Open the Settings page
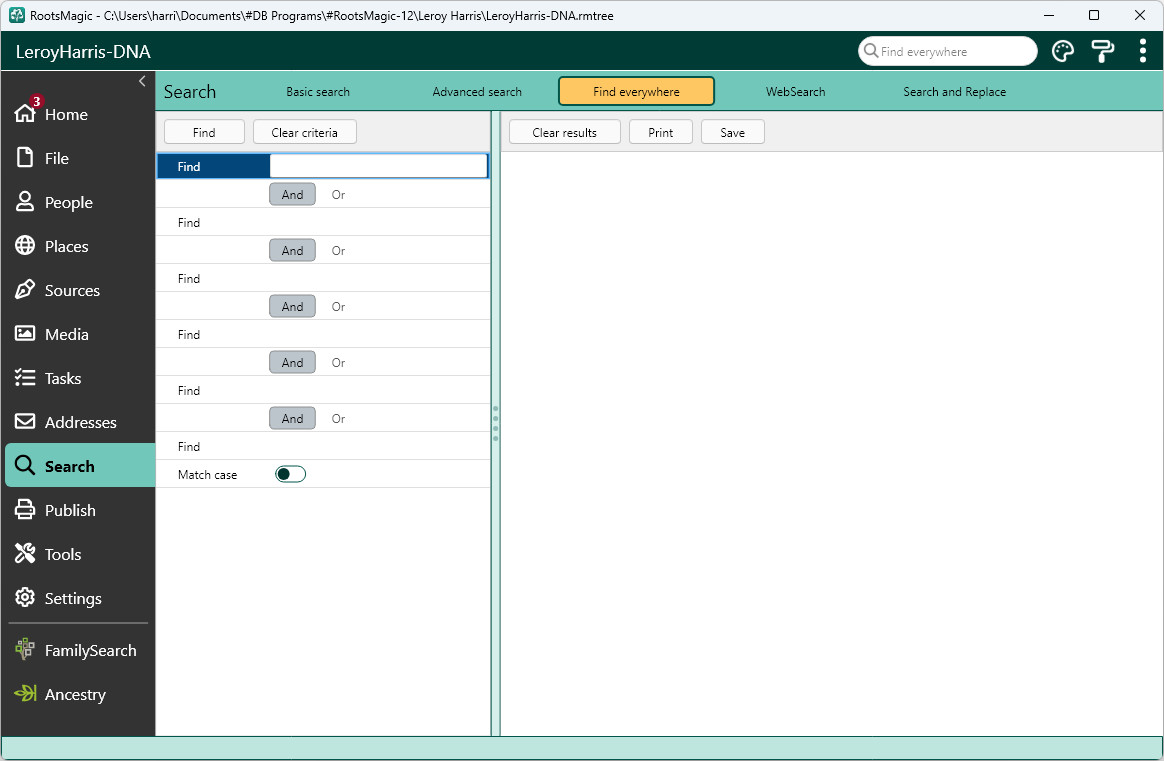This screenshot has height=761, width=1164. pos(79,598)
